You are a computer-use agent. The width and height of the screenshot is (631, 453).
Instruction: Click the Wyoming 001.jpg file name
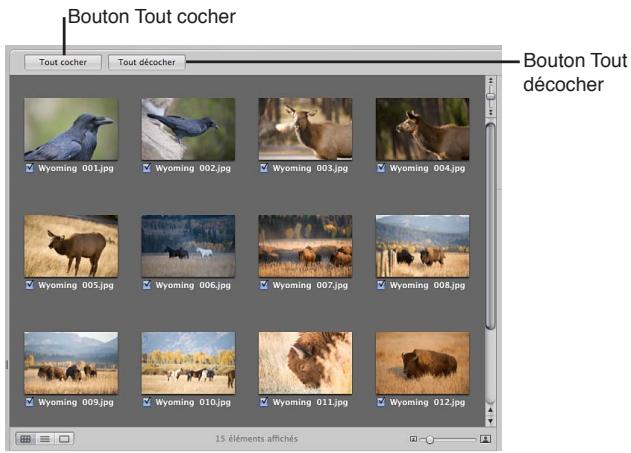[x=76, y=169]
